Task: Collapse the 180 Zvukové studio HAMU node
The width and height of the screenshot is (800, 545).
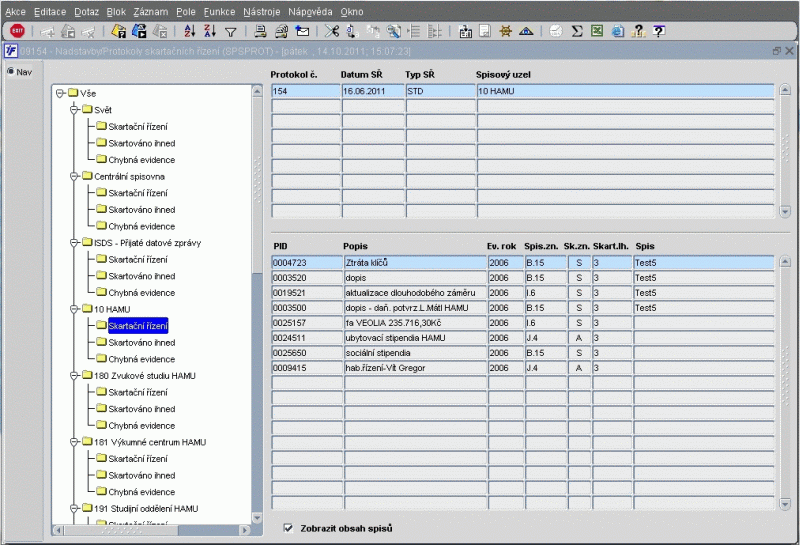Action: pos(74,375)
